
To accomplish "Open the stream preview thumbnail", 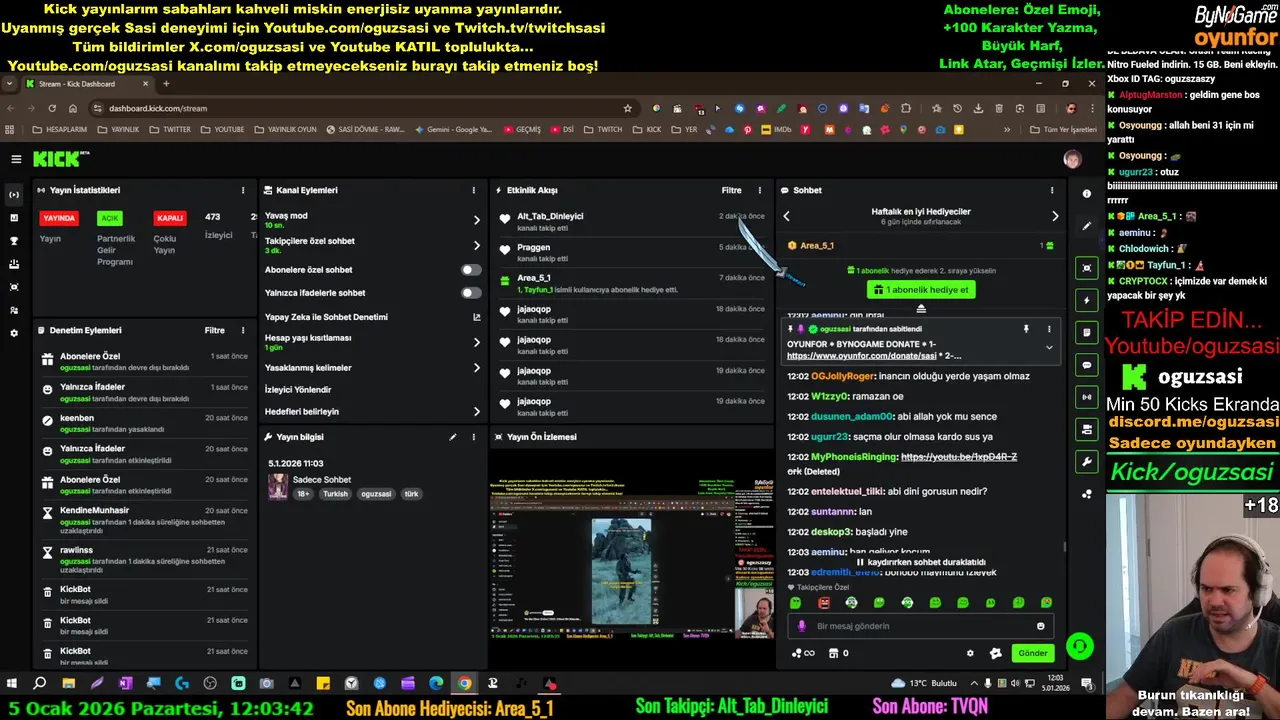I will click(x=631, y=558).
